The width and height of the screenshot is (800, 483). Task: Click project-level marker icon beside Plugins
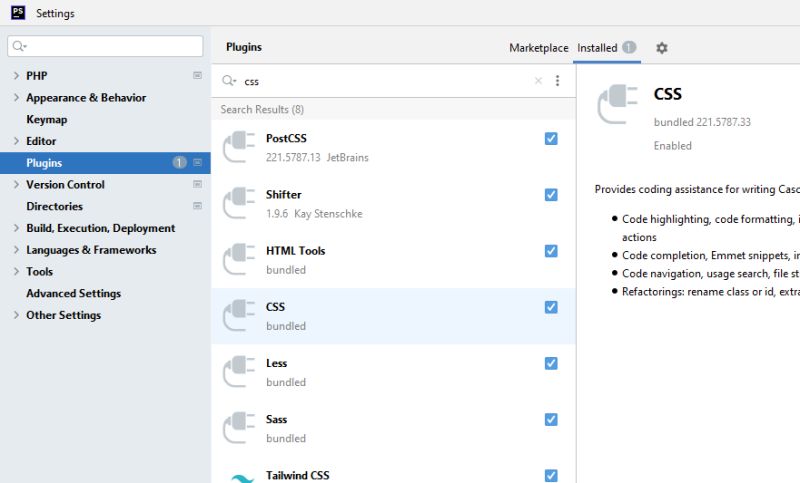point(197,163)
